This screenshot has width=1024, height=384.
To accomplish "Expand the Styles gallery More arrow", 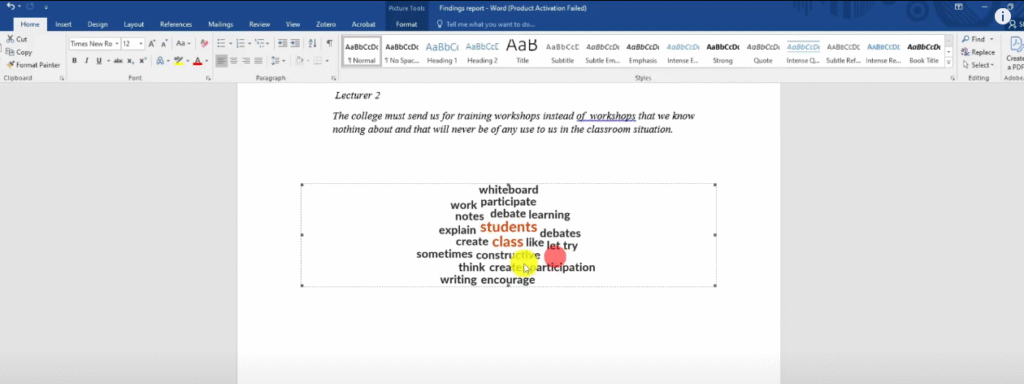I will (948, 63).
